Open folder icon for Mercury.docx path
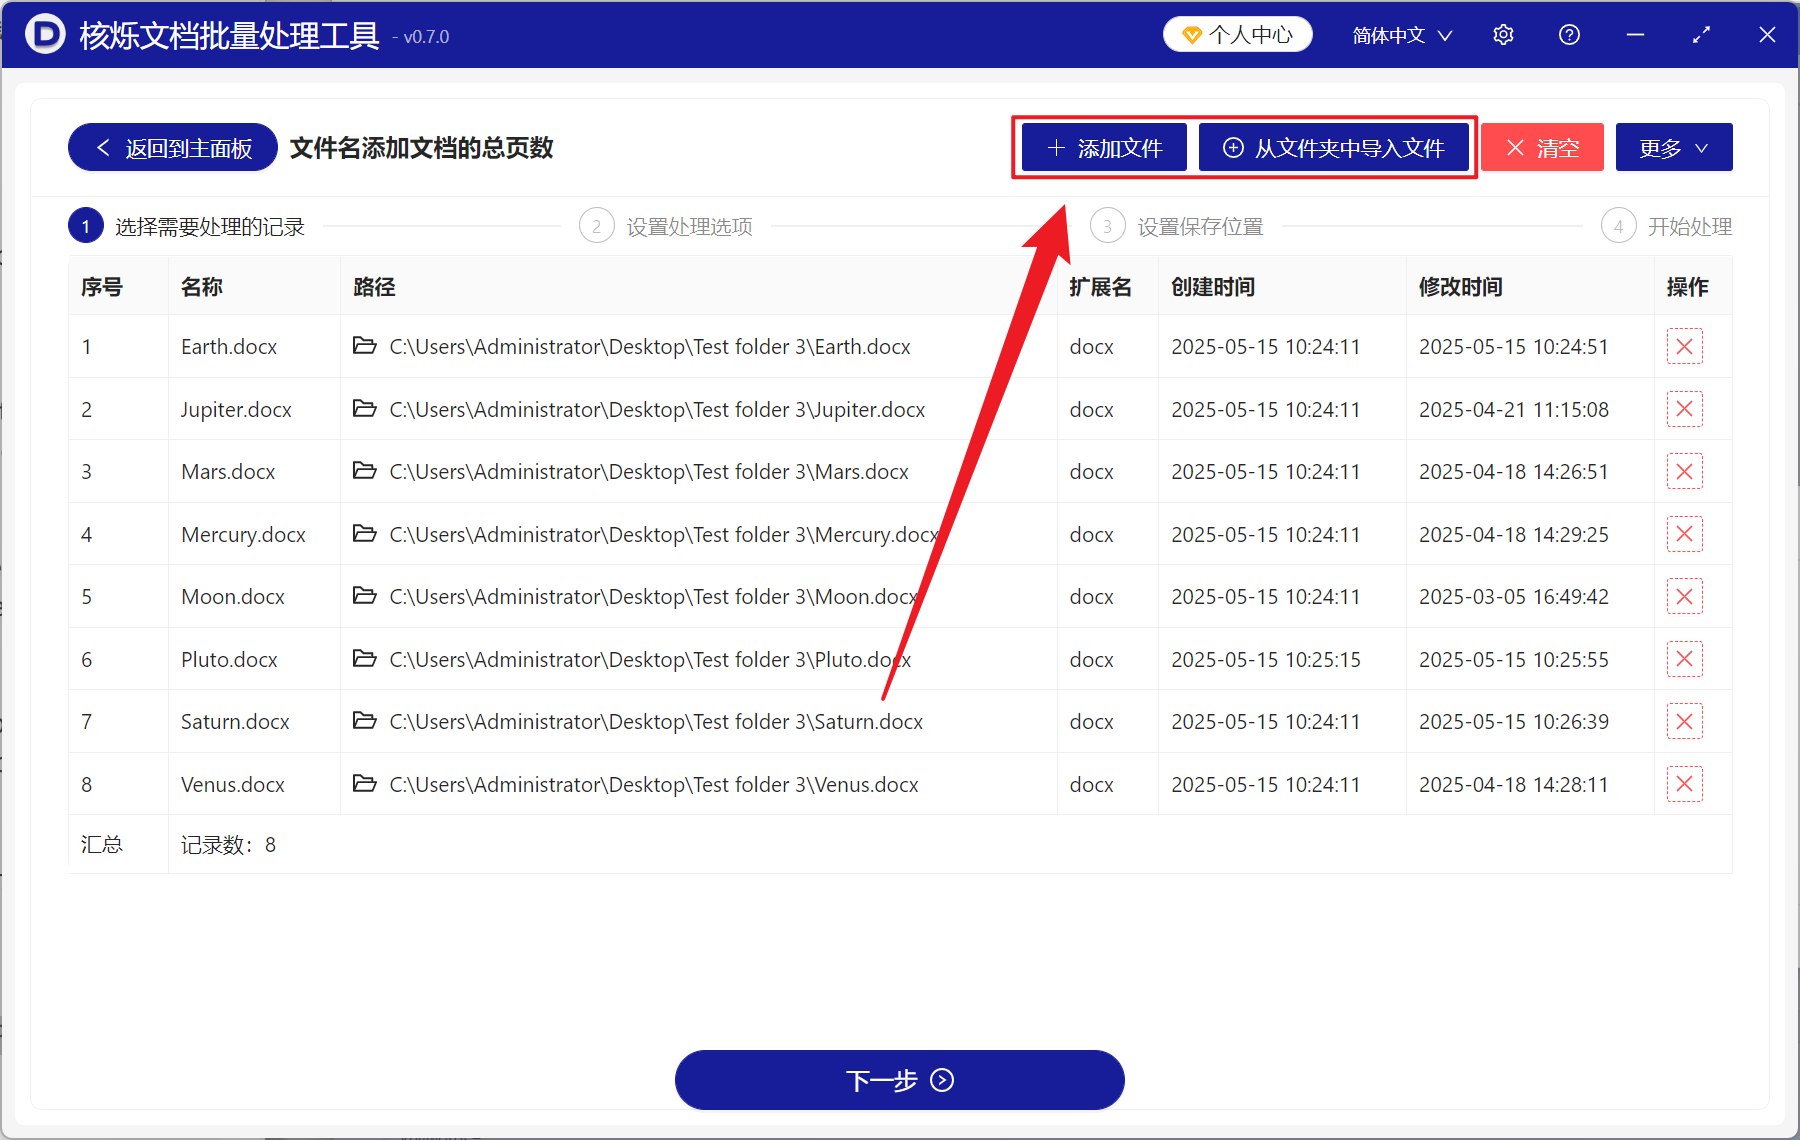Viewport: 1800px width, 1140px height. pos(365,534)
